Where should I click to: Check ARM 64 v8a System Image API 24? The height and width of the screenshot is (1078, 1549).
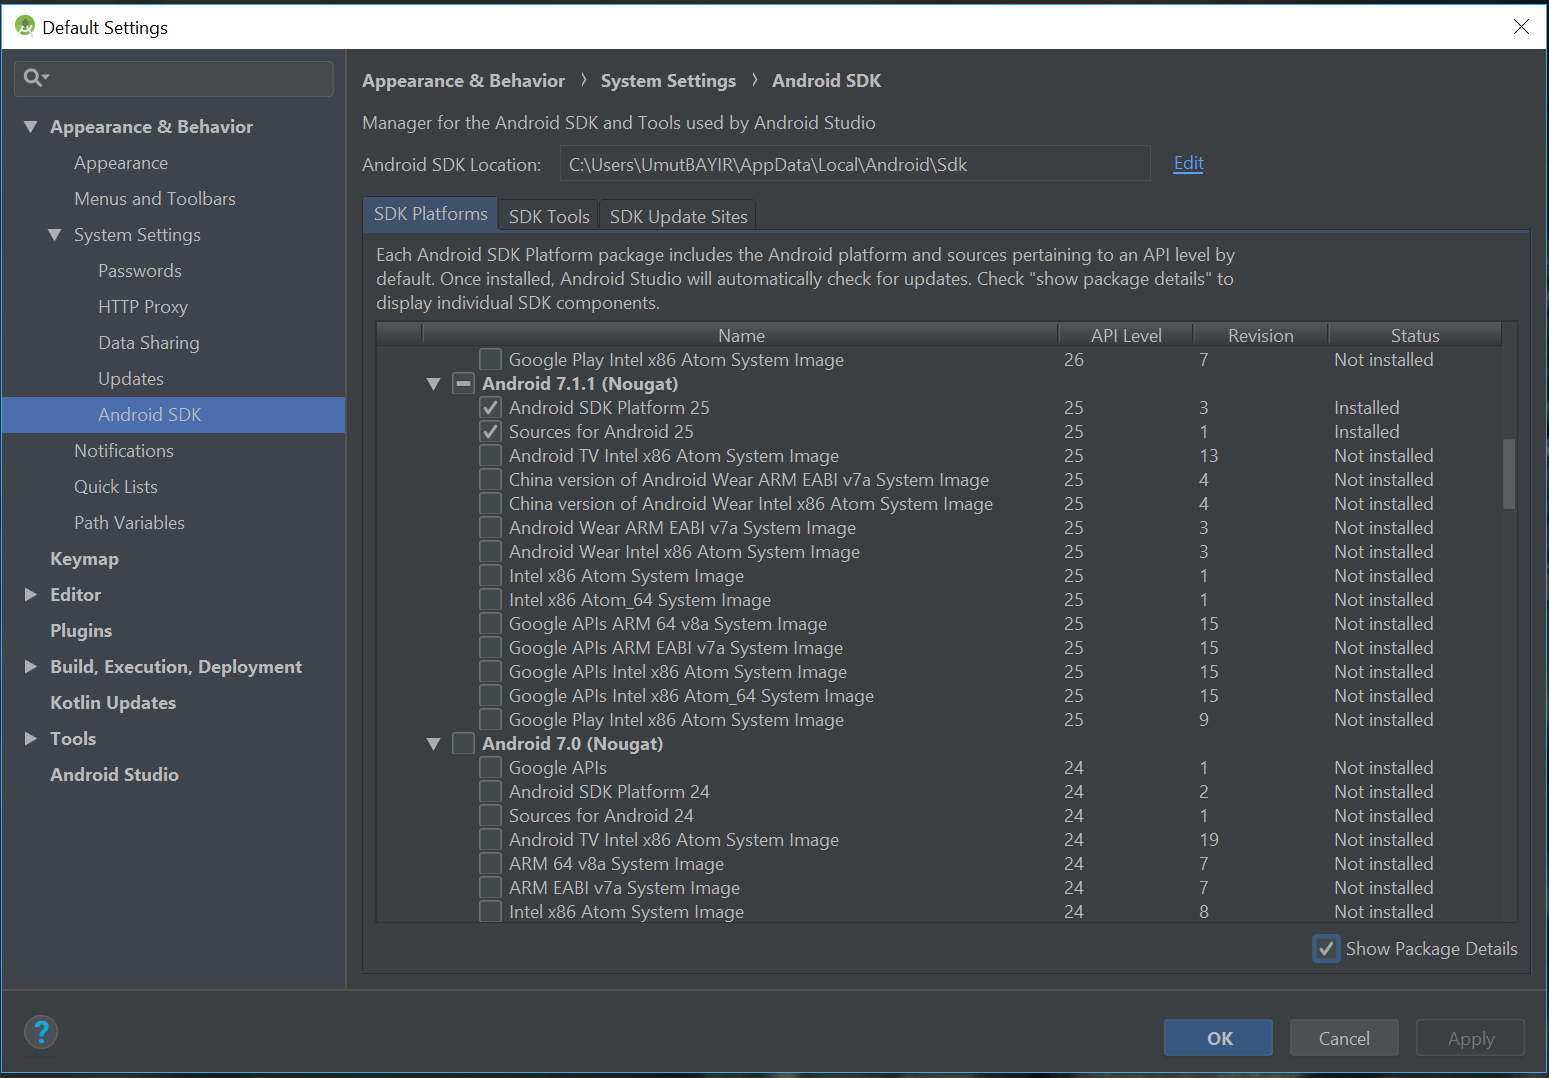coord(490,864)
